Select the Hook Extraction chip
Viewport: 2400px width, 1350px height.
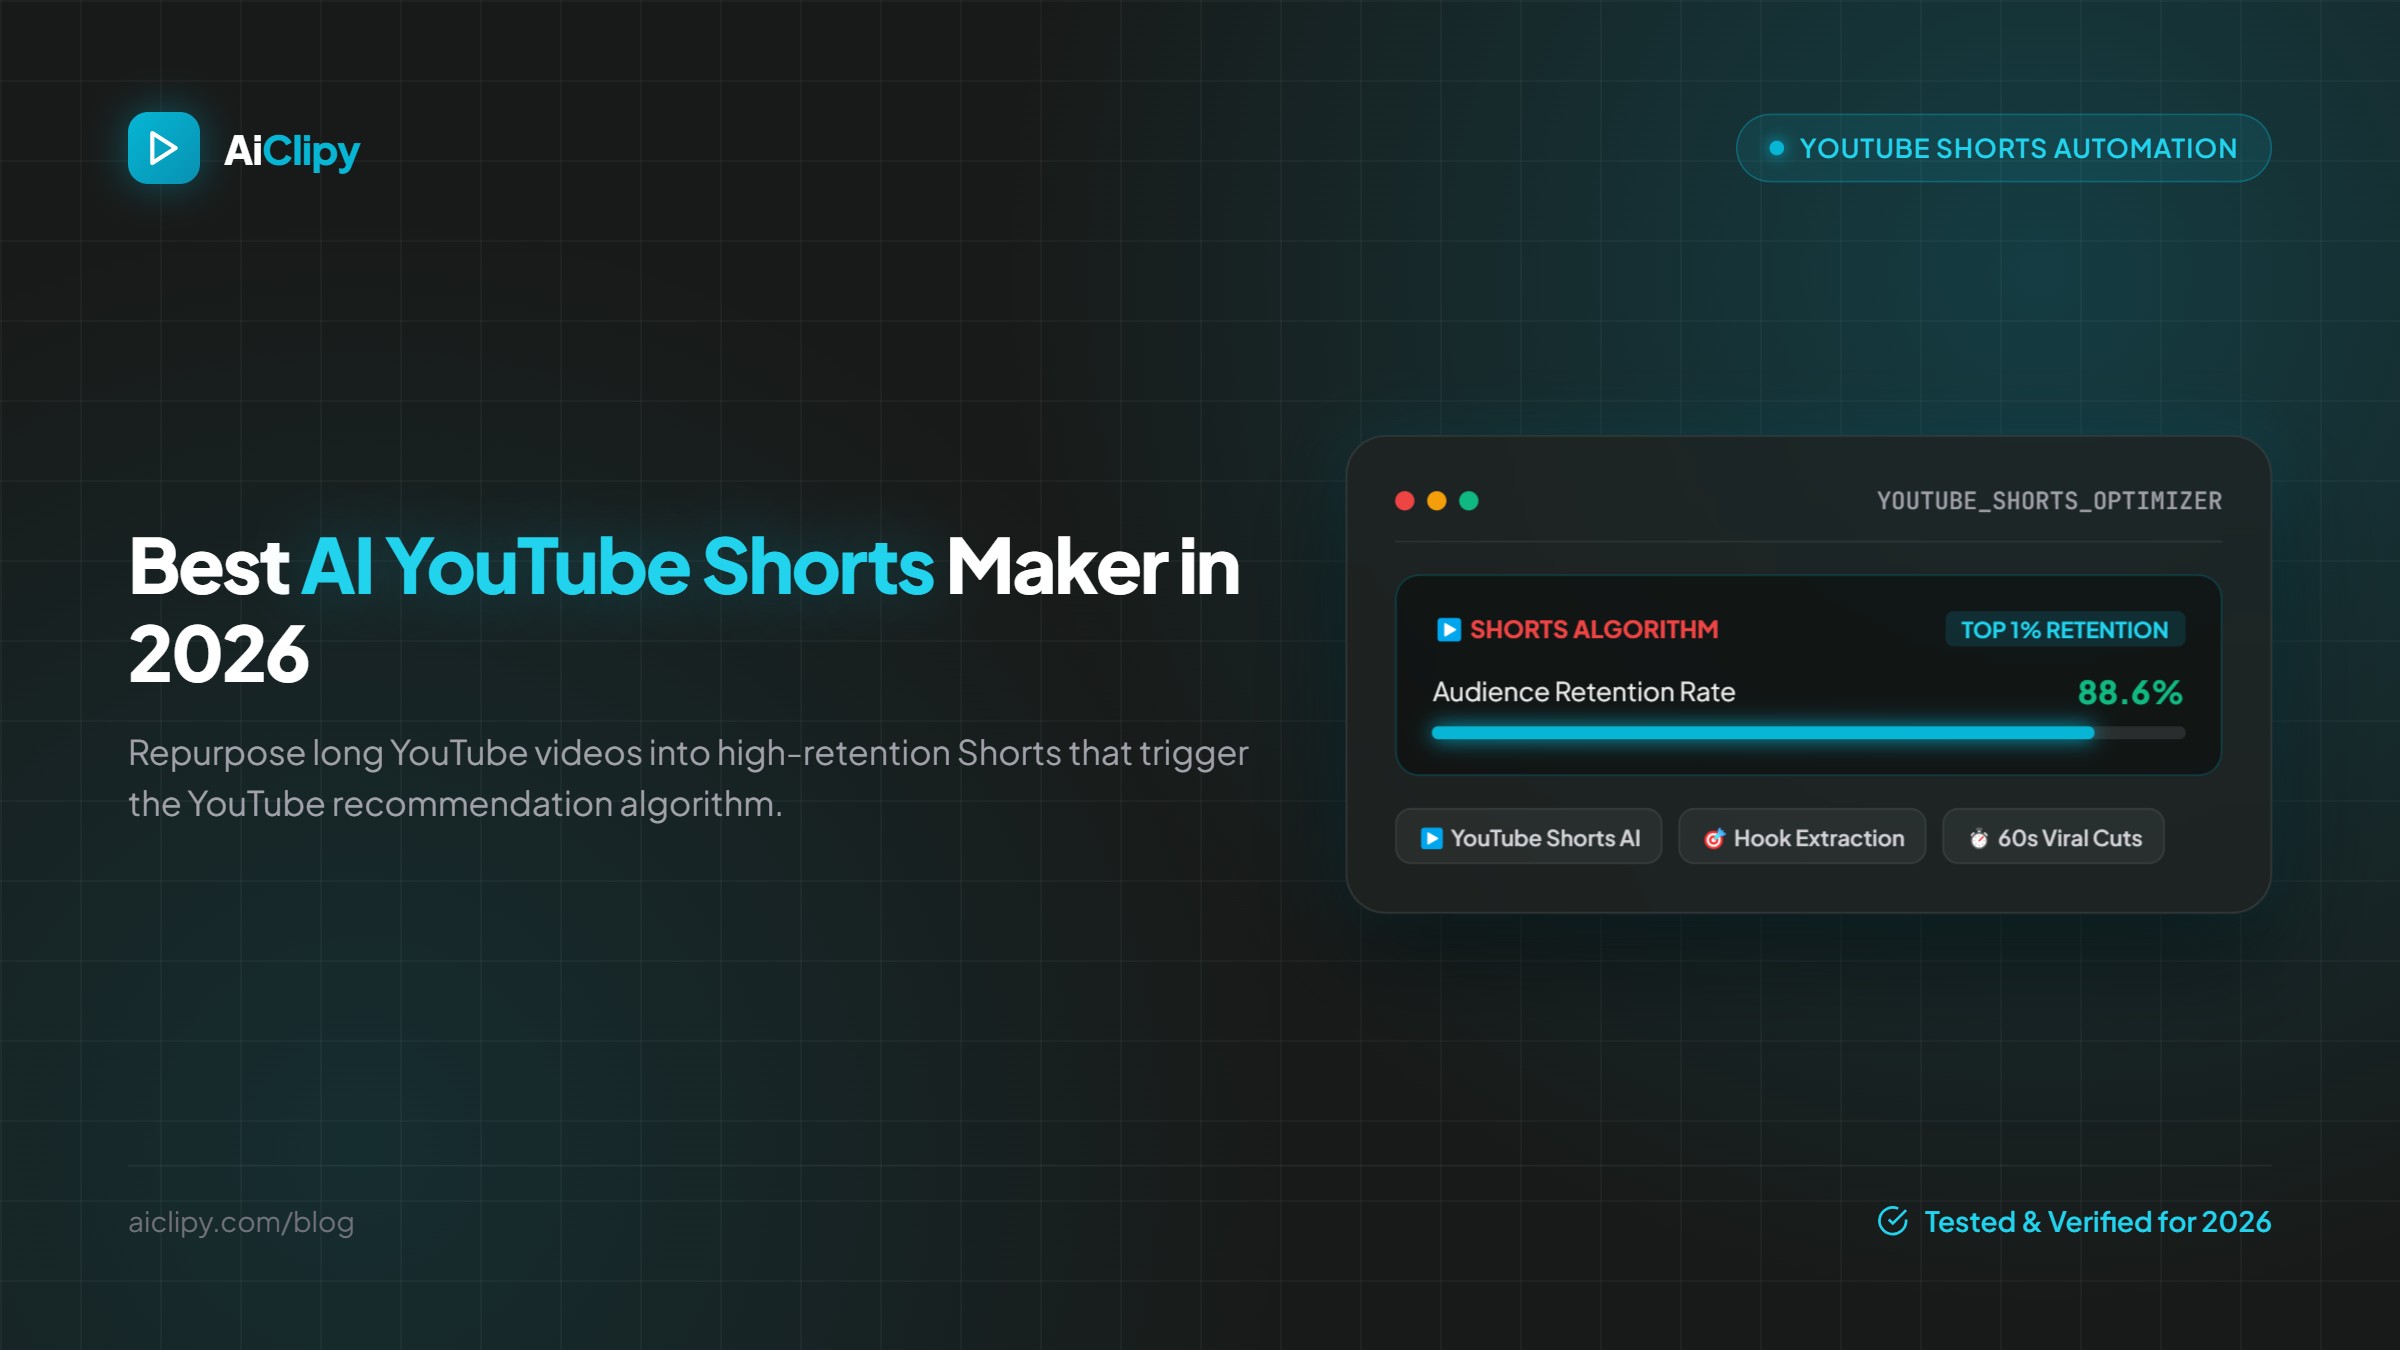pos(1802,837)
